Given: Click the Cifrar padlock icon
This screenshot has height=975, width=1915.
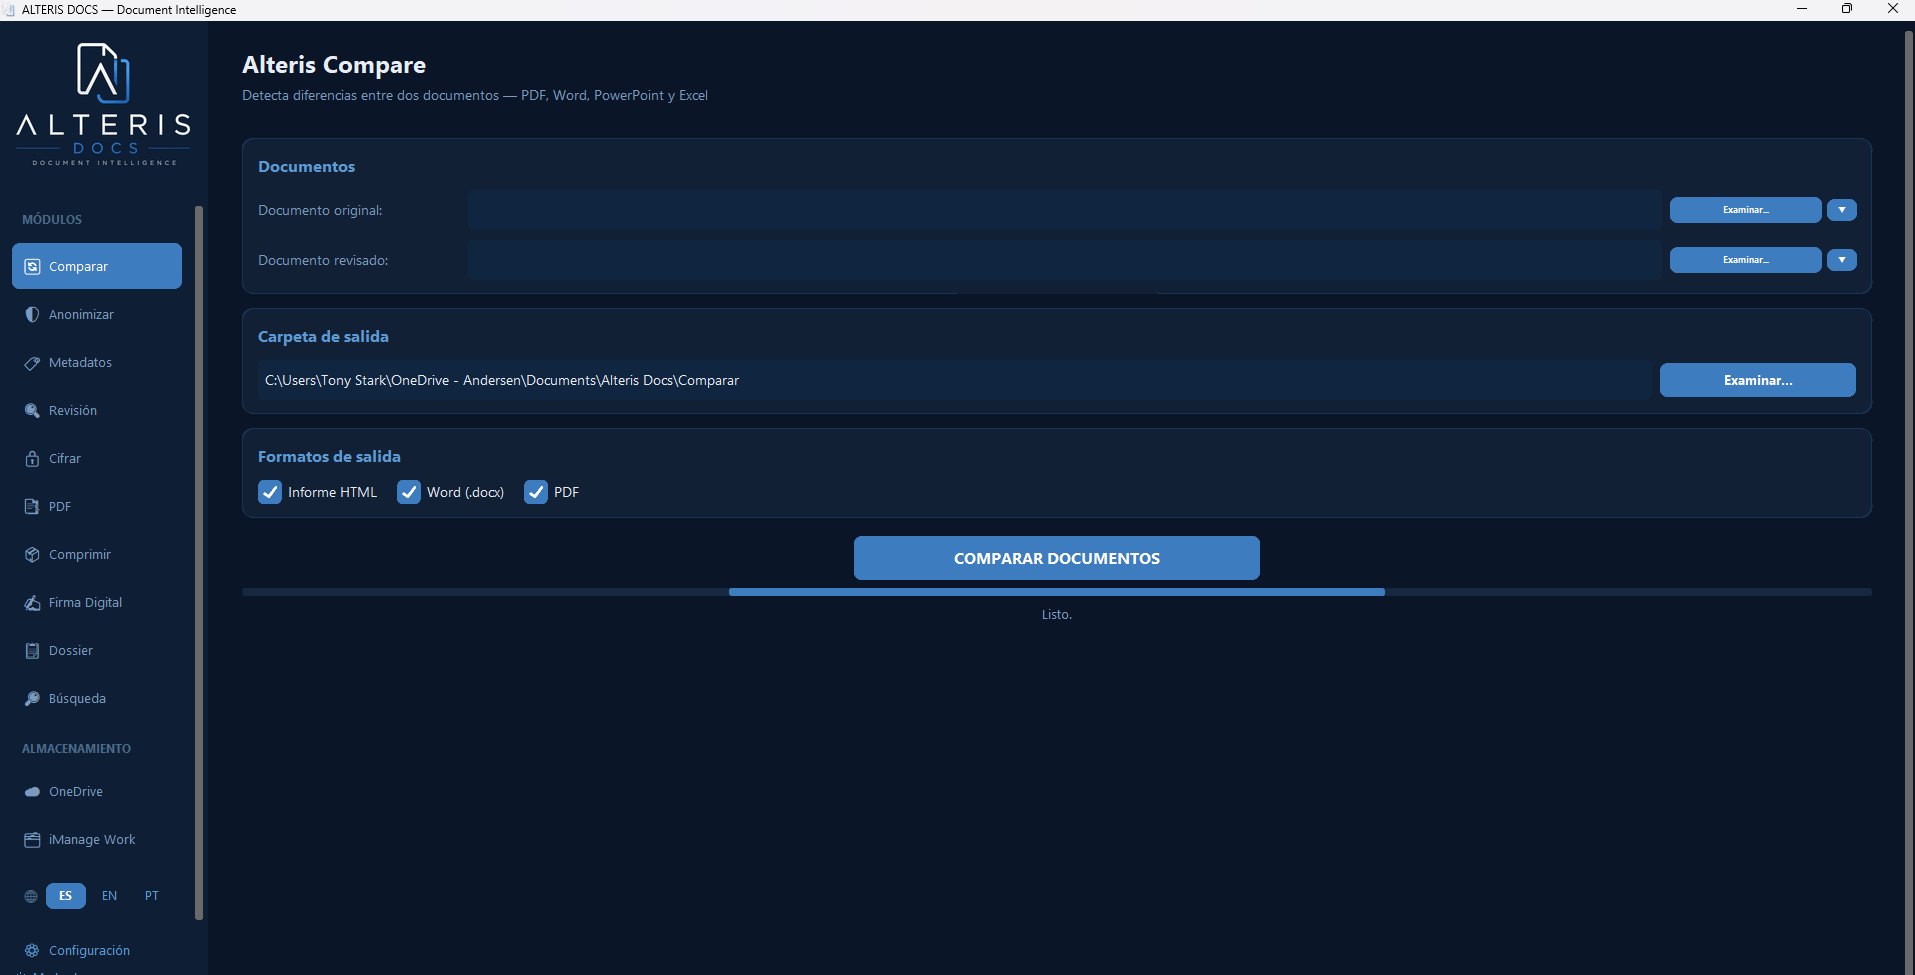Looking at the screenshot, I should click(32, 459).
